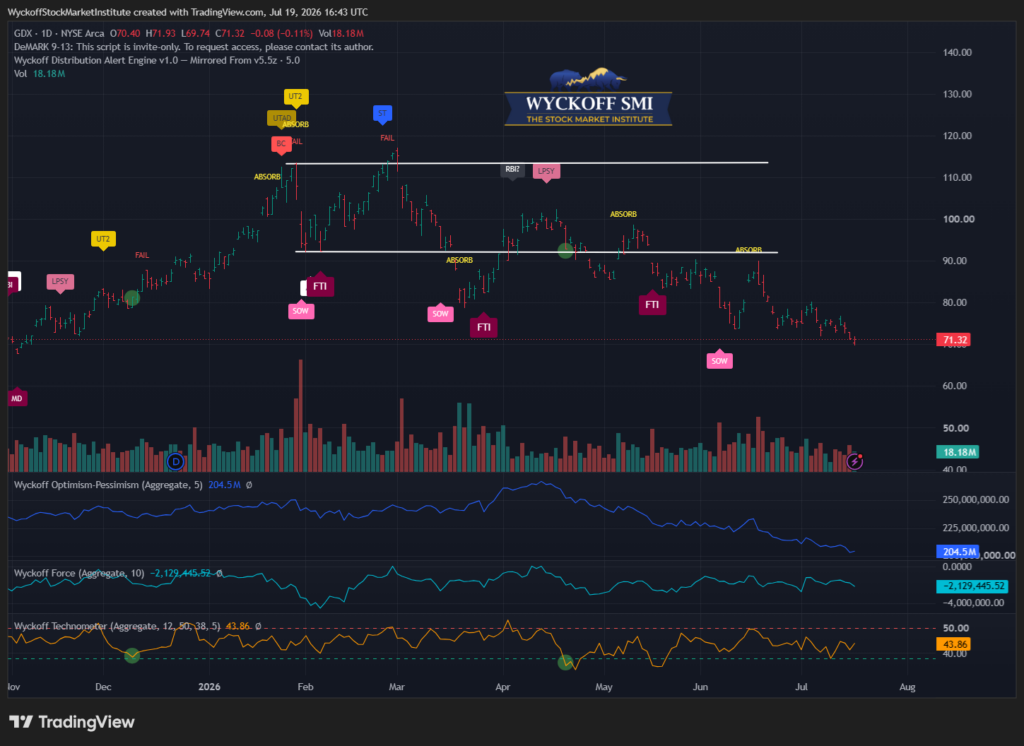Click the blue 204.5M value label

tap(957, 552)
